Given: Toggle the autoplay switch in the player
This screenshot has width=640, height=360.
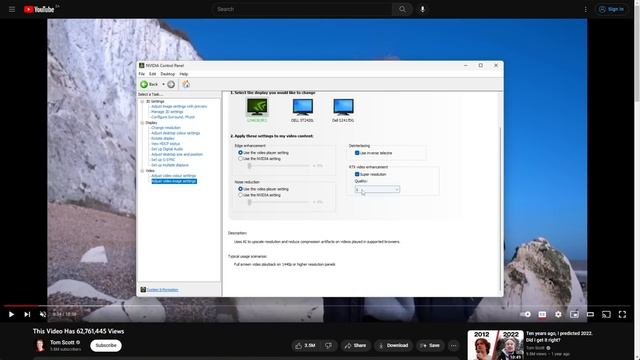Looking at the screenshot, I should [x=526, y=314].
